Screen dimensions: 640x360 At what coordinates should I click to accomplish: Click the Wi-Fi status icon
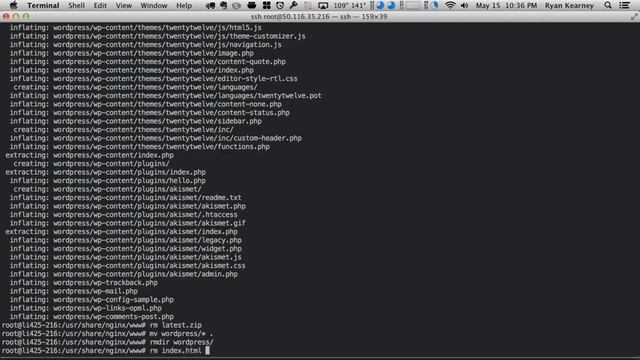point(450,5)
